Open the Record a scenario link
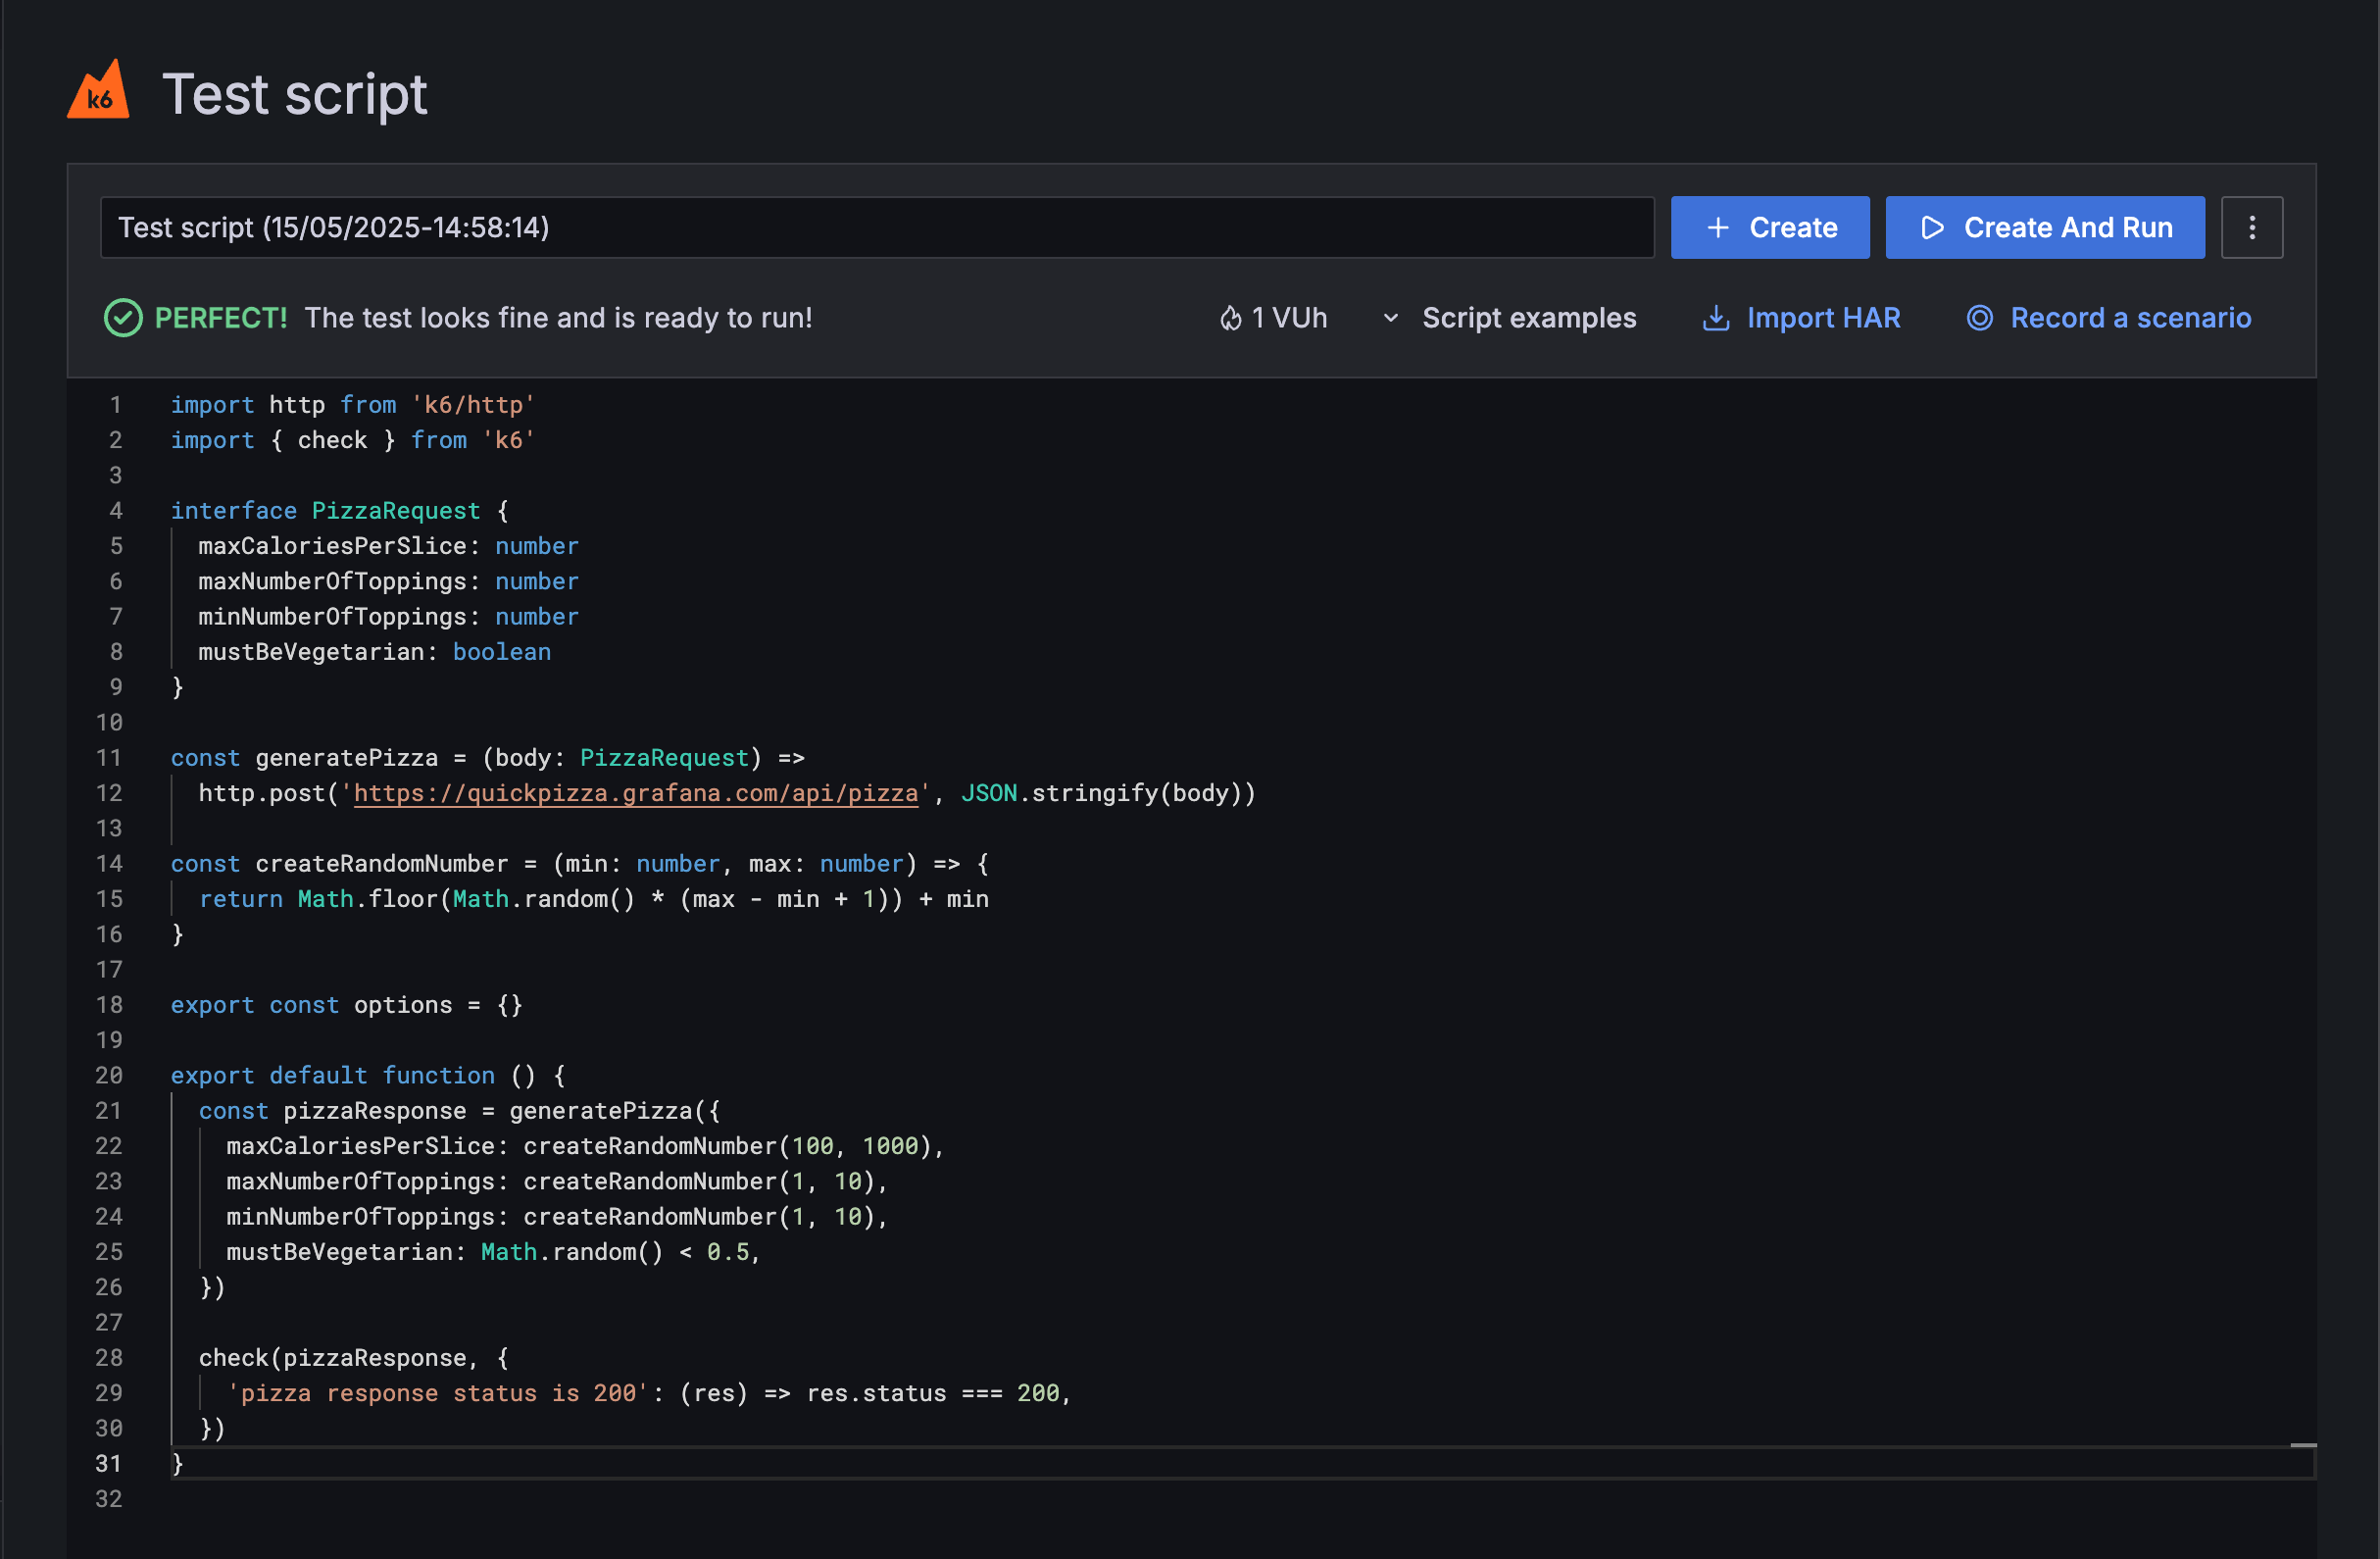This screenshot has width=2380, height=1559. pos(2130,318)
